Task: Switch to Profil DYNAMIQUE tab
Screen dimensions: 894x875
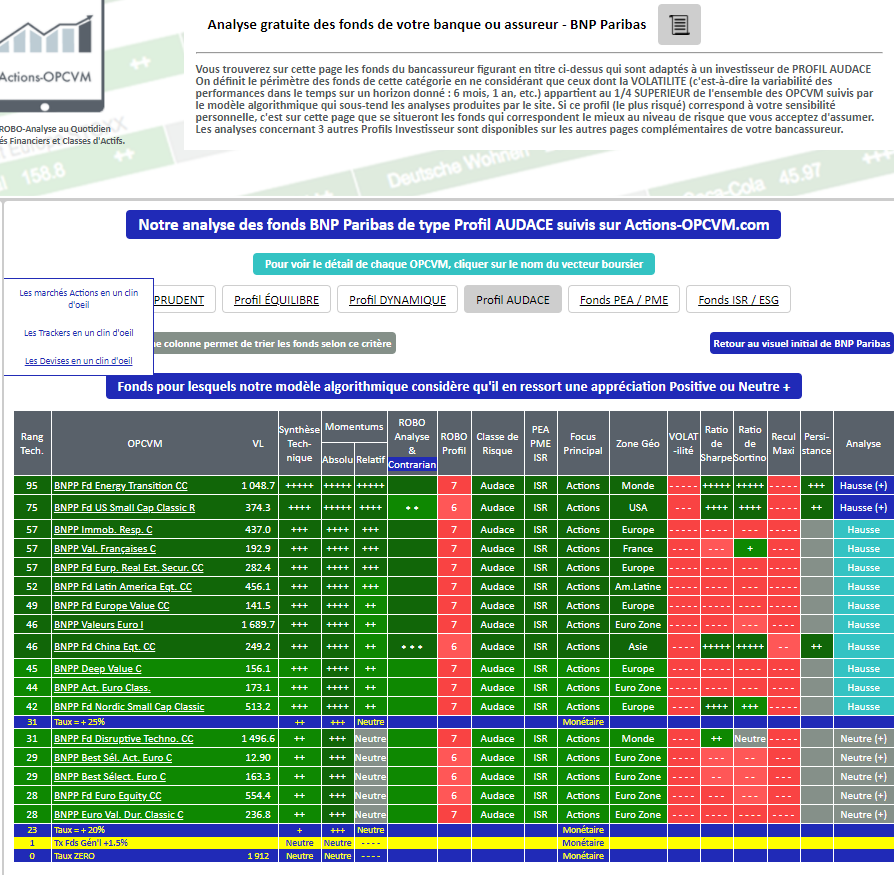Action: pyautogui.click(x=397, y=300)
